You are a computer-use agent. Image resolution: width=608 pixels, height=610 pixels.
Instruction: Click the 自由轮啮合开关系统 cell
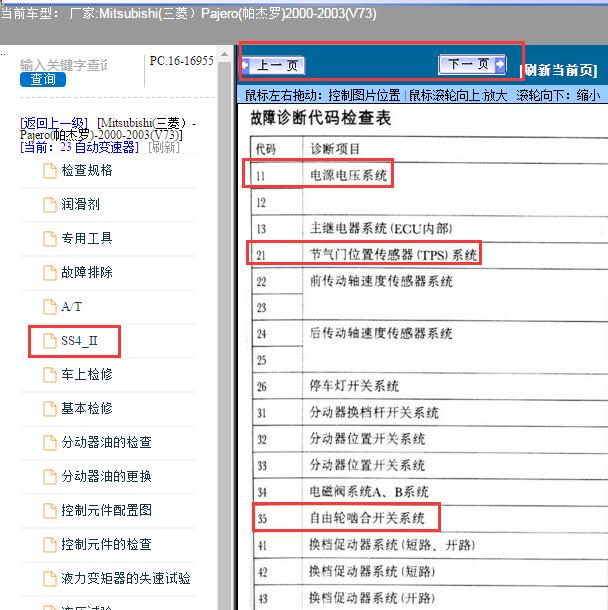point(367,518)
